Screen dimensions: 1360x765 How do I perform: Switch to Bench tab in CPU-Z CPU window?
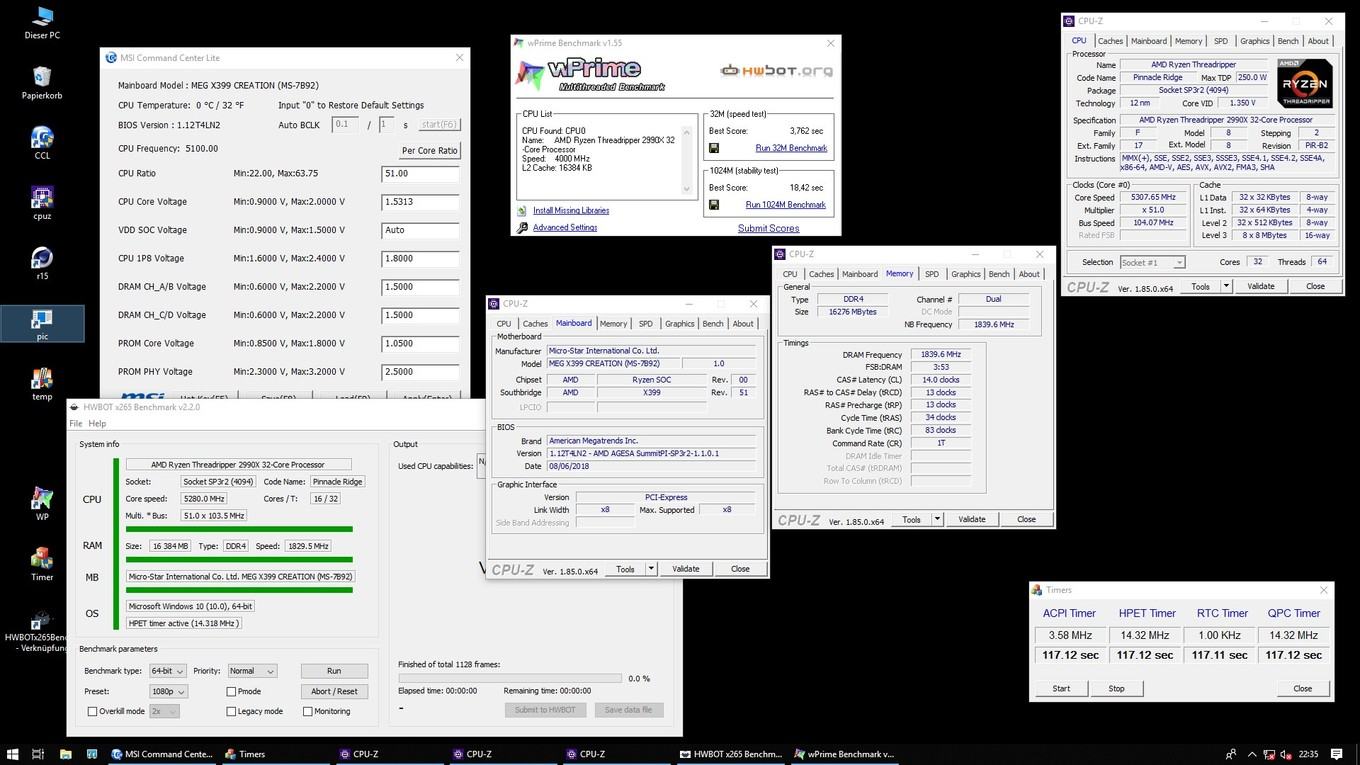pos(1288,41)
